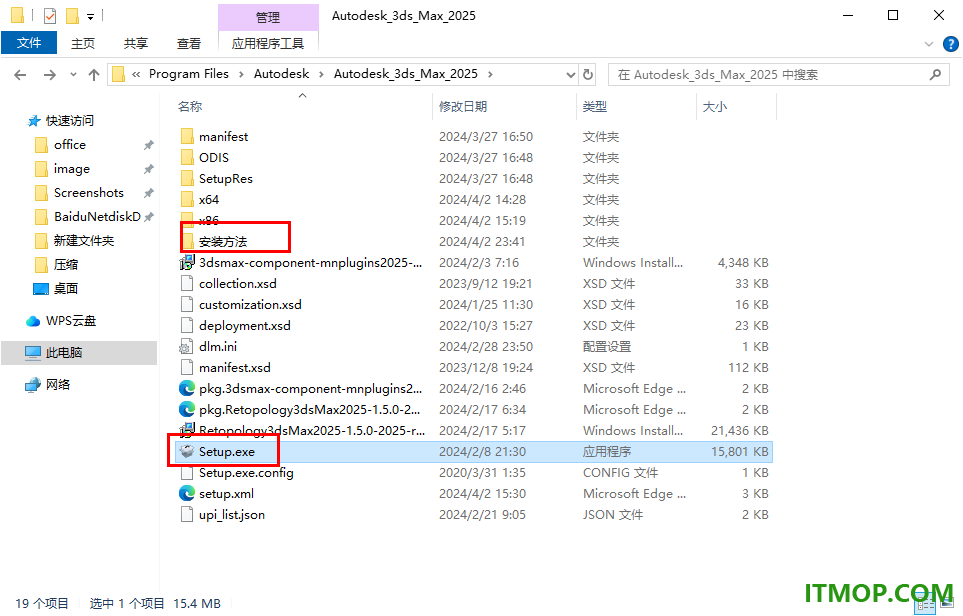The image size is (963, 616).
Task: Sort by the 类型 column header
Action: 595,107
